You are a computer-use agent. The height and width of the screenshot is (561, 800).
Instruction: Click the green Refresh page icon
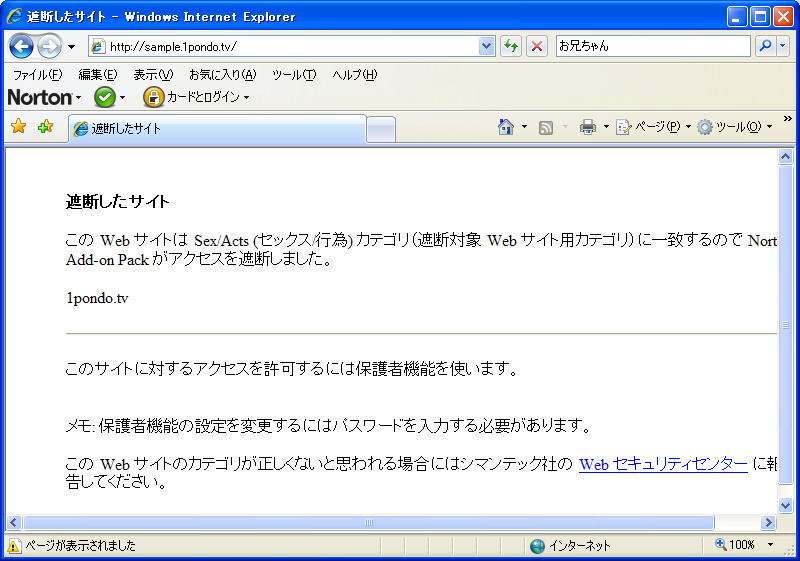pyautogui.click(x=511, y=46)
